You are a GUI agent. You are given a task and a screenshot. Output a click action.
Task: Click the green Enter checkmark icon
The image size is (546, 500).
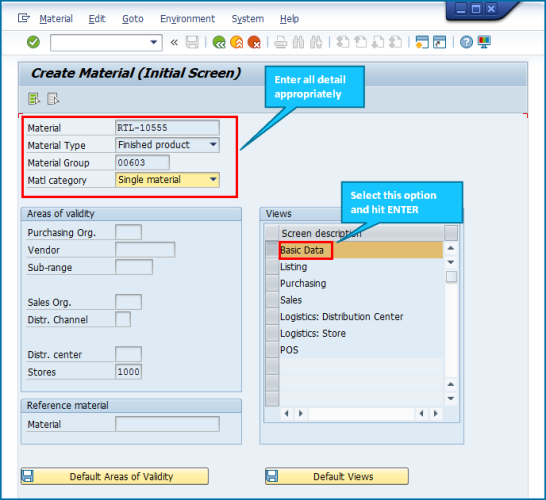[33, 42]
